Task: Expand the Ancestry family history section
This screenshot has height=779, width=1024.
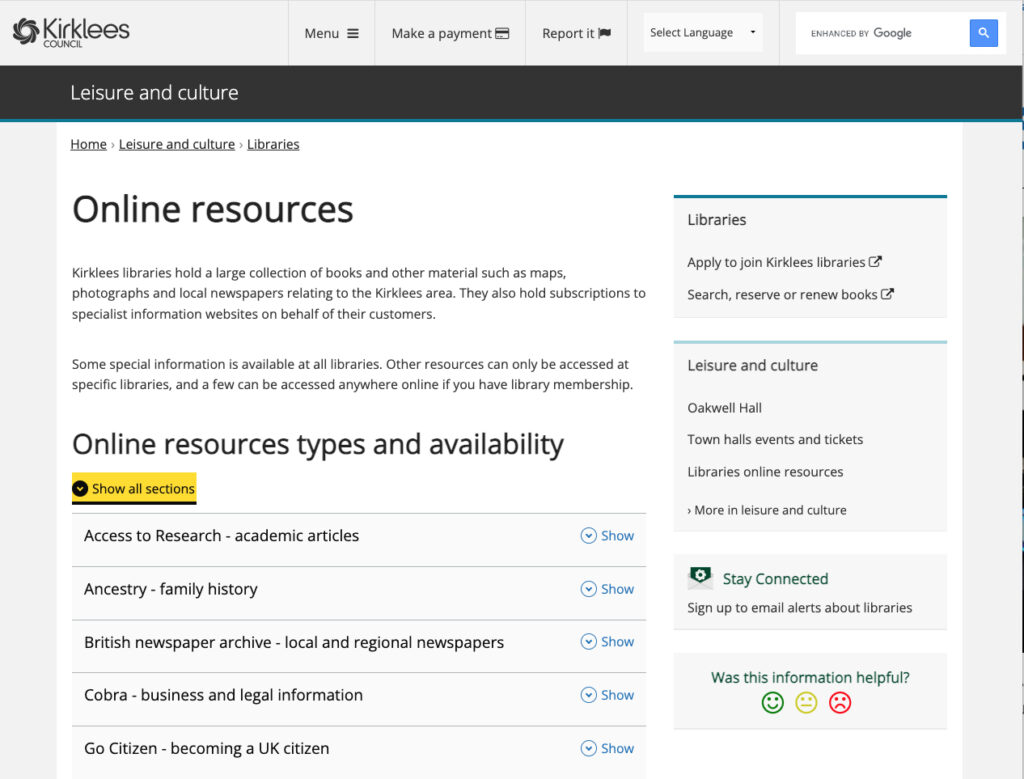Action: coord(607,589)
